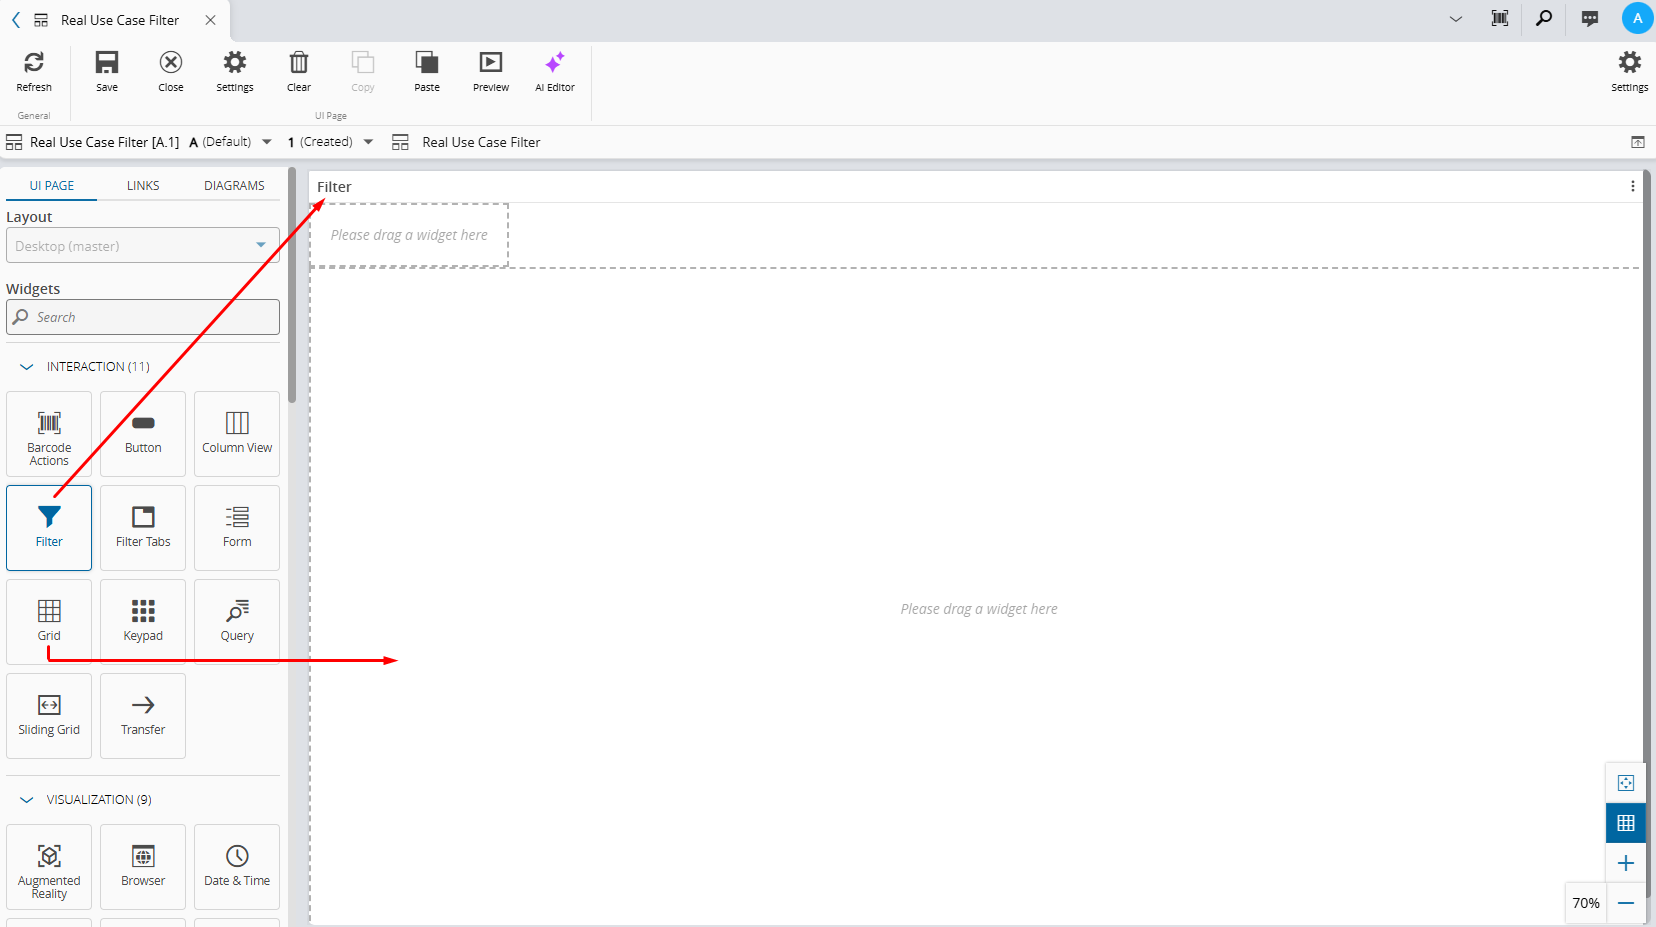Select the Column View widget
Image resolution: width=1656 pixels, height=927 pixels.
click(237, 434)
